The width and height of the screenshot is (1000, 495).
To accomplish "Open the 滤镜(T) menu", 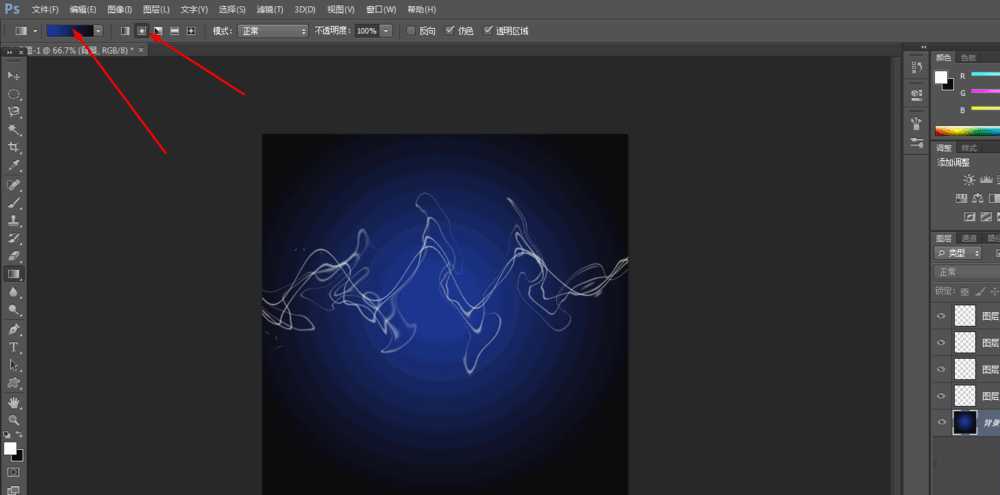I will pyautogui.click(x=270, y=10).
